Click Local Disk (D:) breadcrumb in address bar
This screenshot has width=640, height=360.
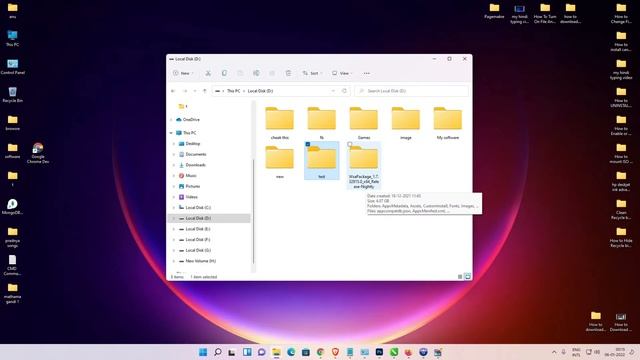coord(260,91)
